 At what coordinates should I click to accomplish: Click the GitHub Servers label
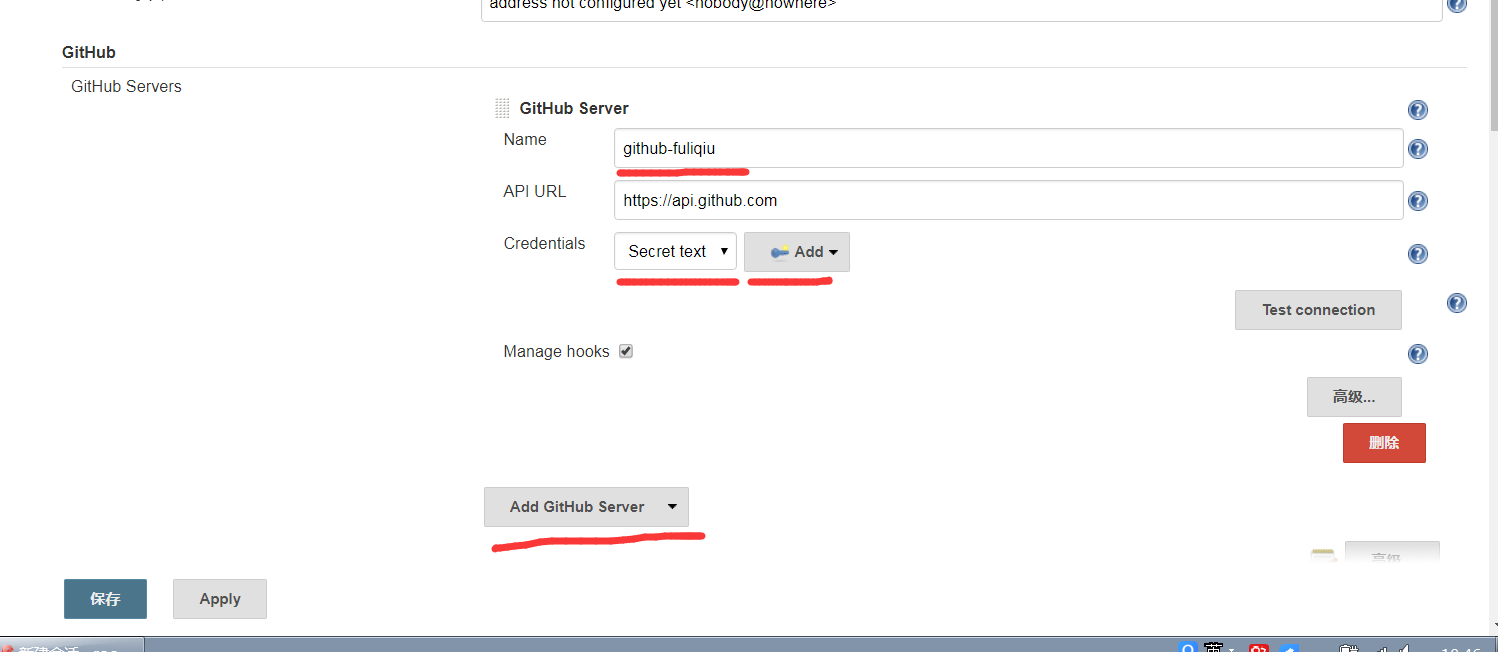click(126, 87)
